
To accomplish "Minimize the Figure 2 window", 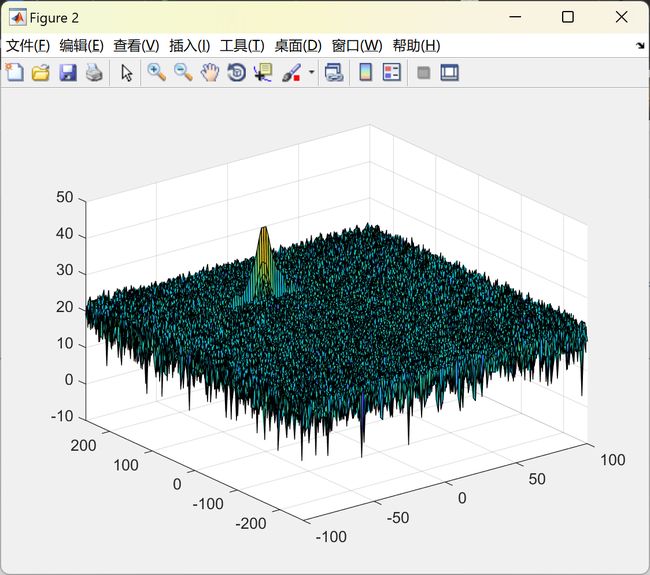I will point(515,17).
